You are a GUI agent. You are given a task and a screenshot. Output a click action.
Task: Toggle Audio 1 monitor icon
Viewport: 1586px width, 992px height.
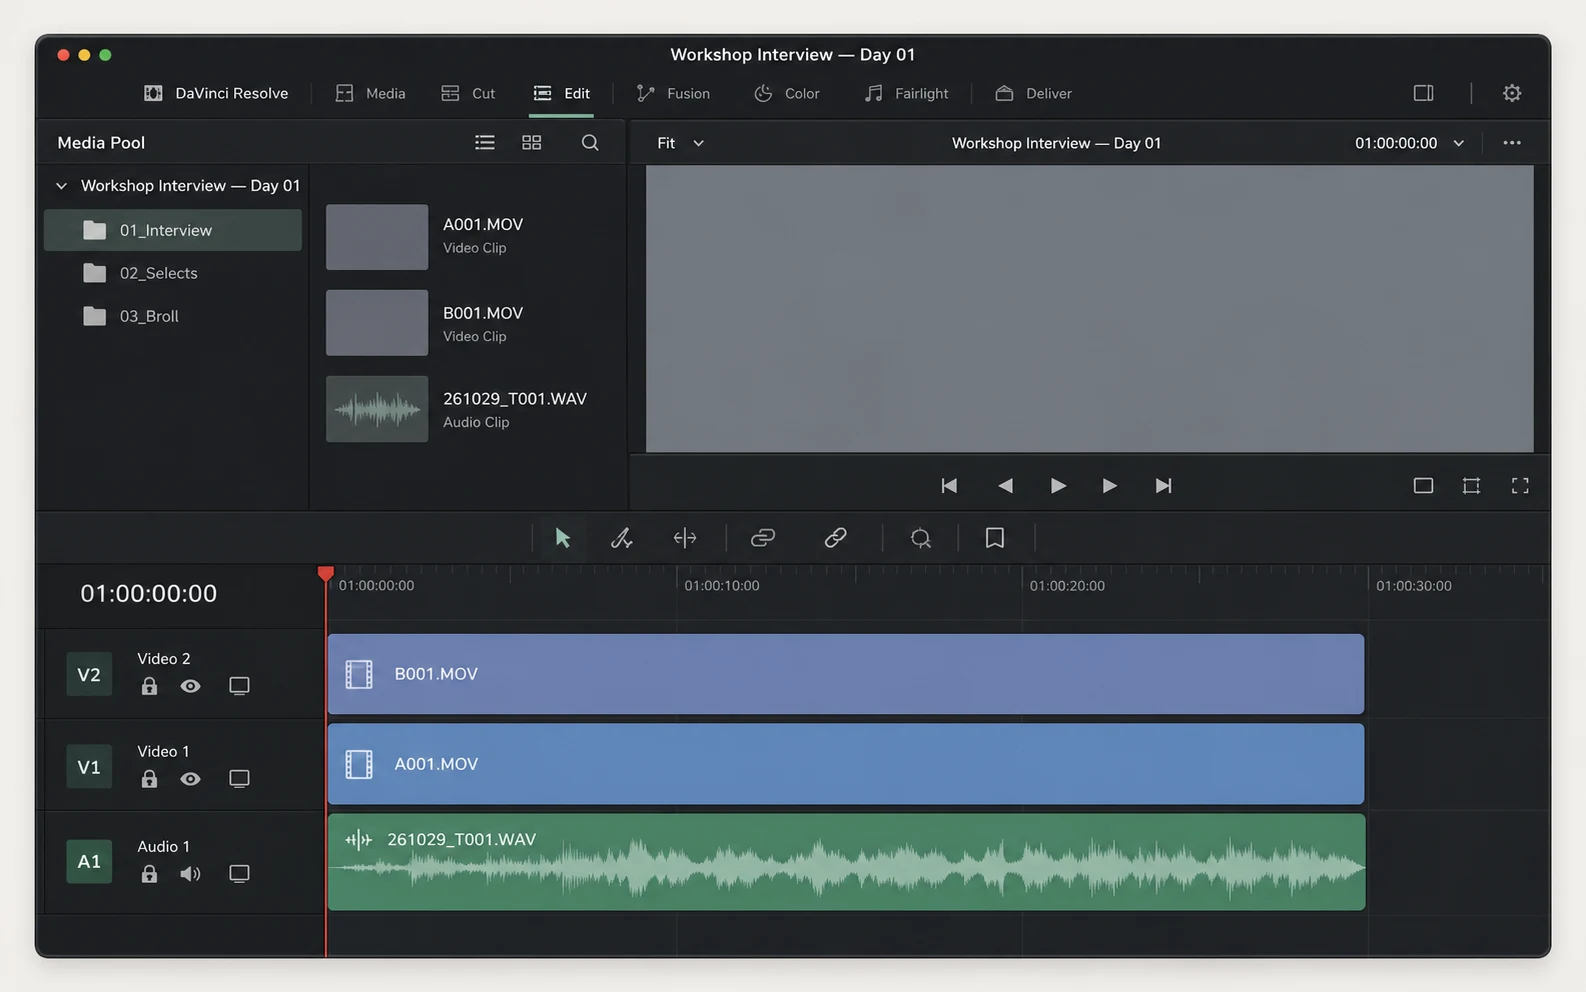(239, 874)
